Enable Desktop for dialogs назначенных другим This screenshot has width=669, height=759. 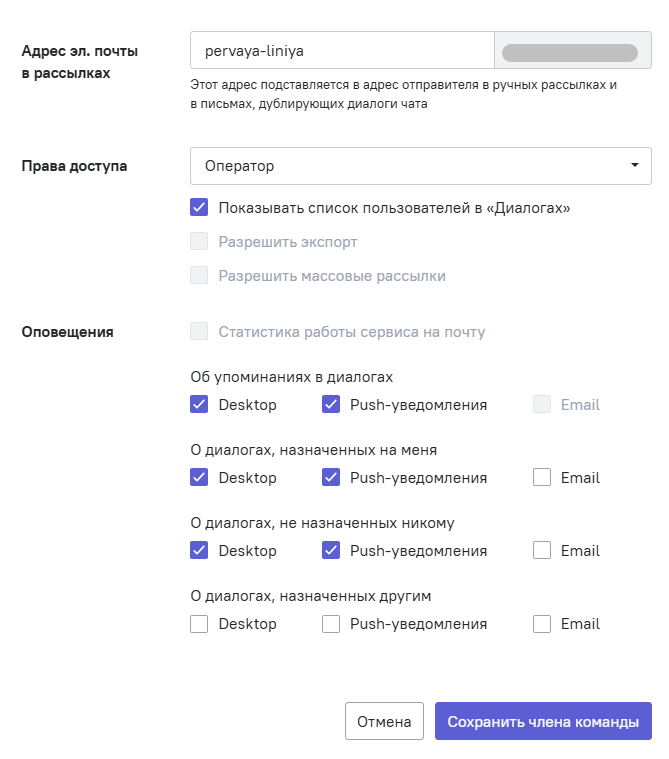point(199,624)
